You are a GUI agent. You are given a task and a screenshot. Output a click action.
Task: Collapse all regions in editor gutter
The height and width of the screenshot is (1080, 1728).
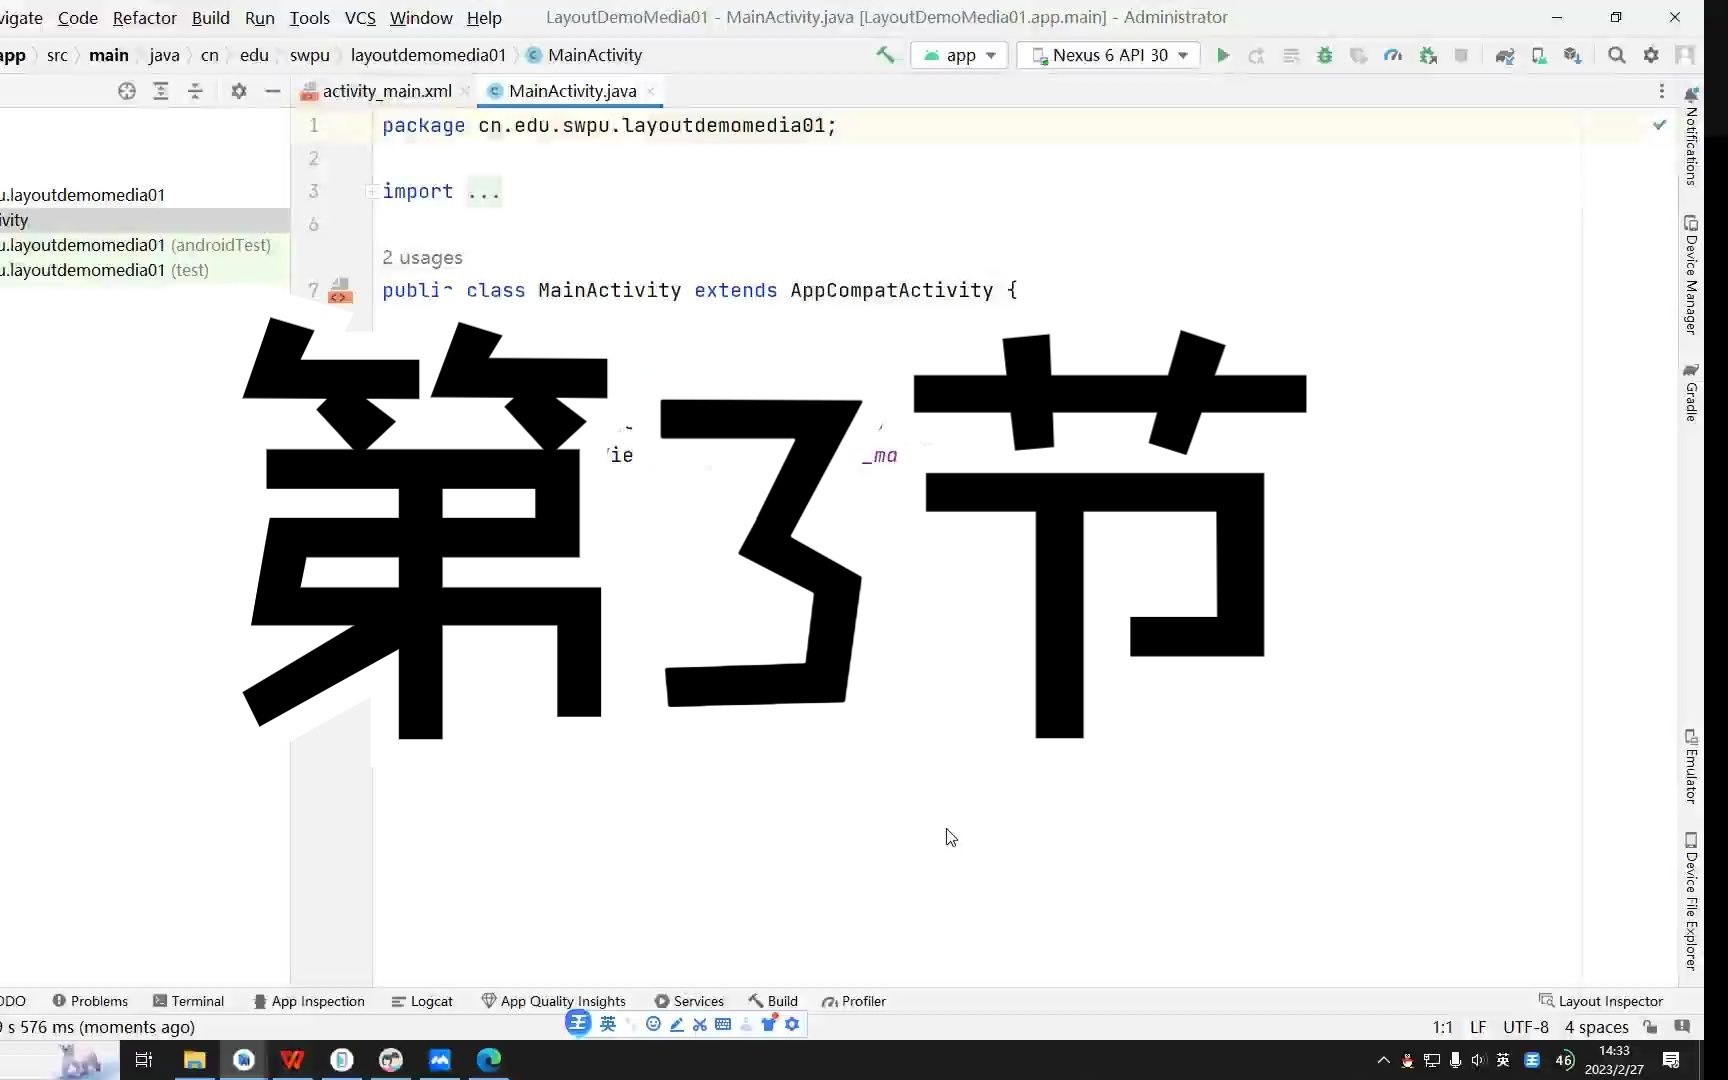point(196,91)
